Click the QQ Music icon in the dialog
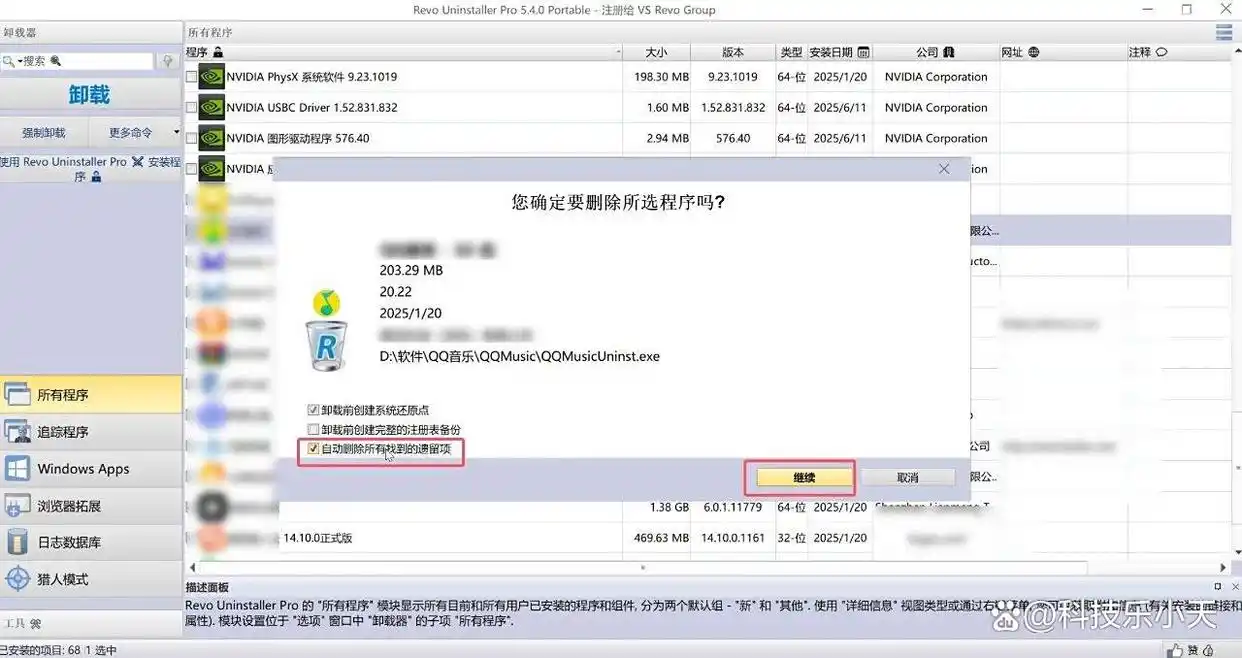 point(327,302)
